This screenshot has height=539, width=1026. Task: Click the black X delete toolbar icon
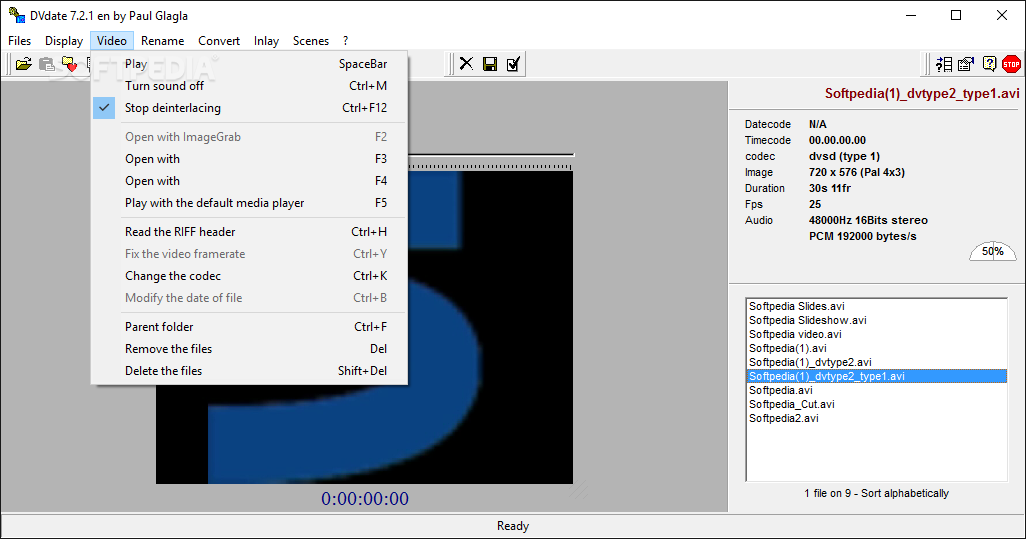coord(466,63)
